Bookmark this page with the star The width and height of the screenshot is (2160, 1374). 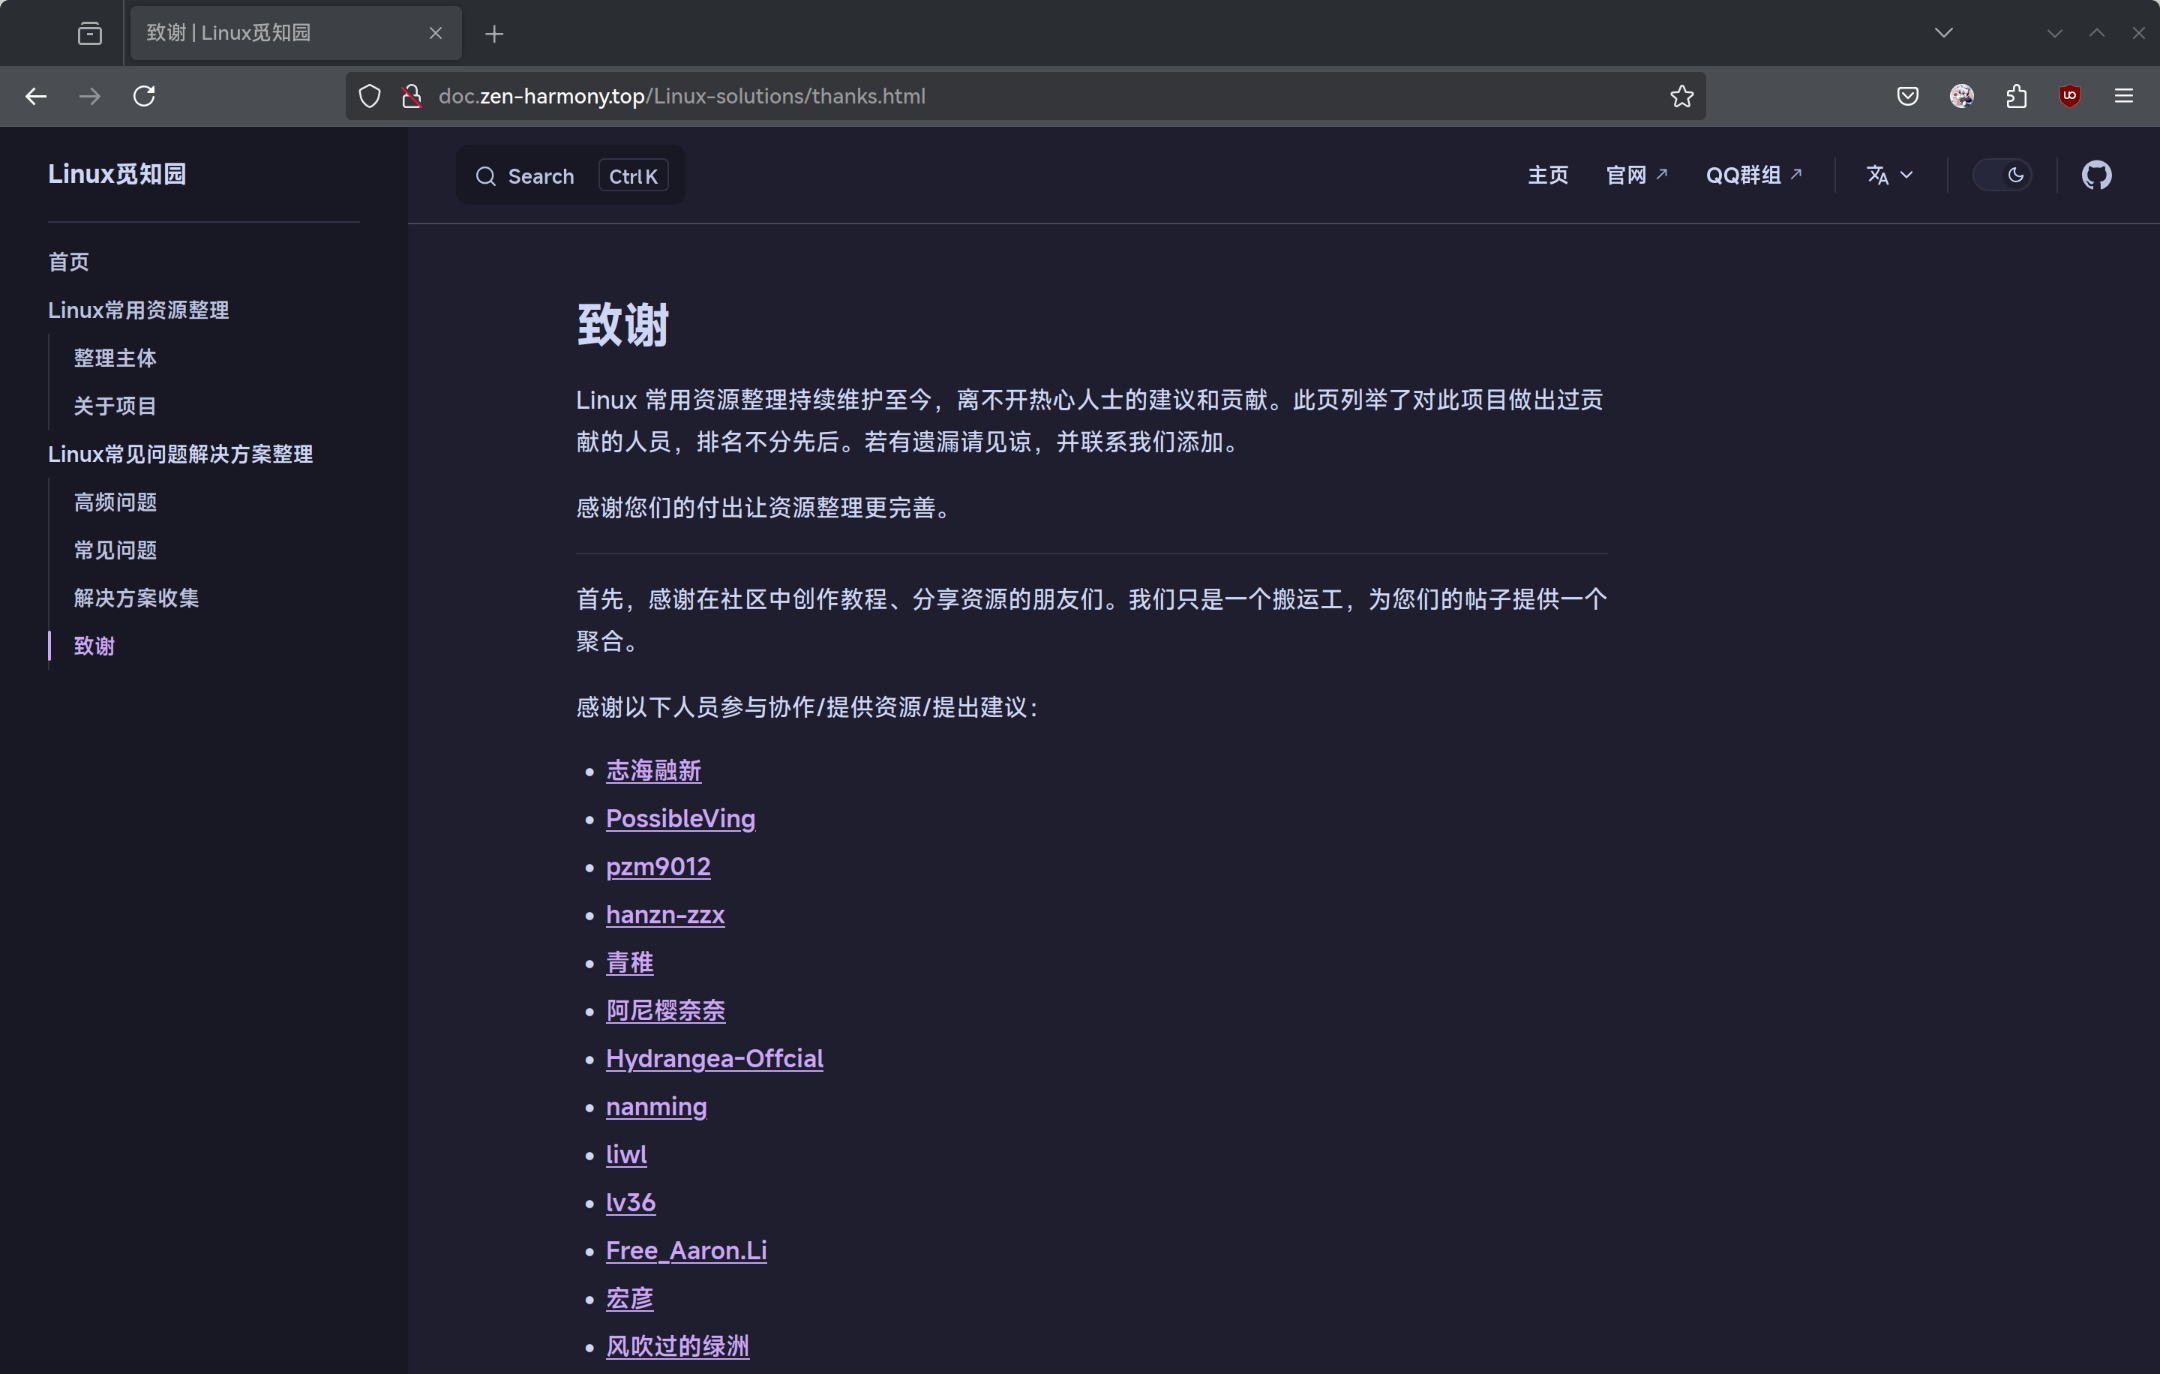[1680, 95]
